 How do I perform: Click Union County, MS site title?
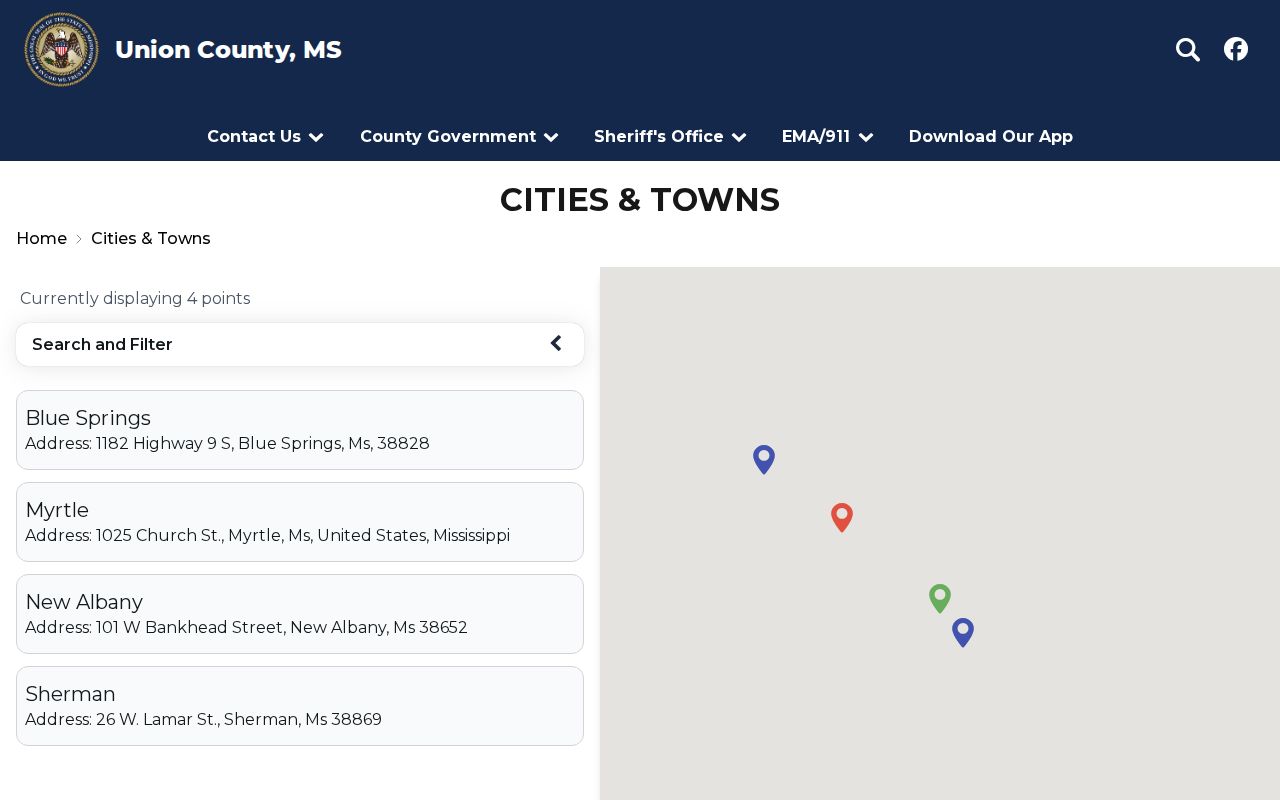click(x=228, y=49)
